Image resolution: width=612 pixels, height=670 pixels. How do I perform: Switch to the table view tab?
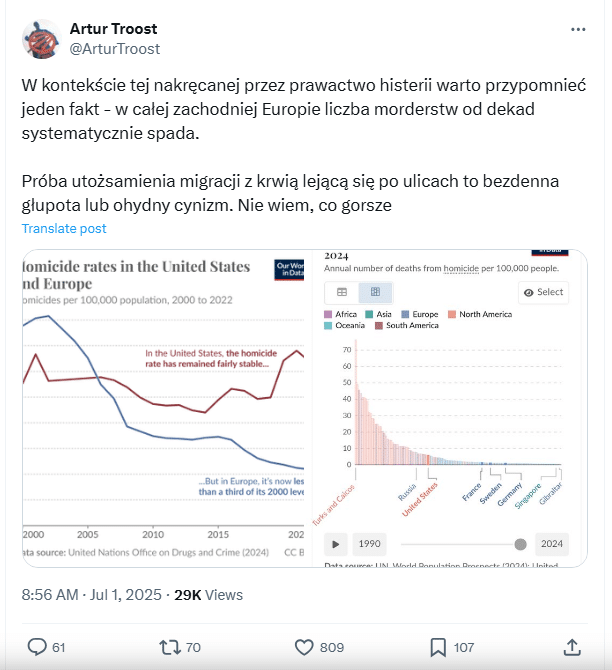(x=342, y=292)
